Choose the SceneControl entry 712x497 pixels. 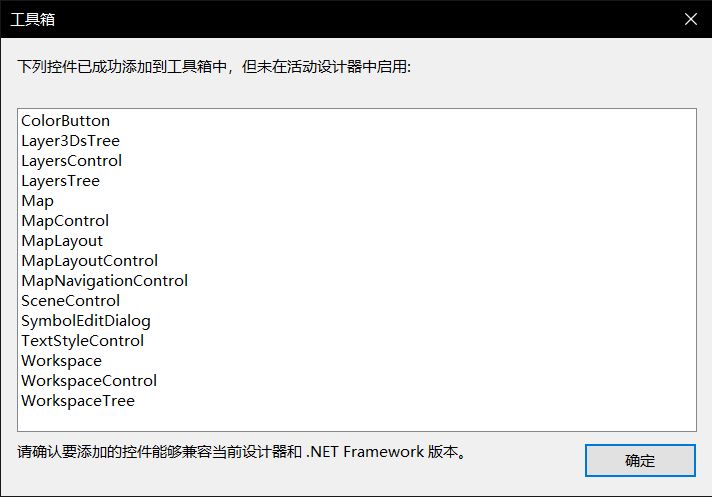70,300
